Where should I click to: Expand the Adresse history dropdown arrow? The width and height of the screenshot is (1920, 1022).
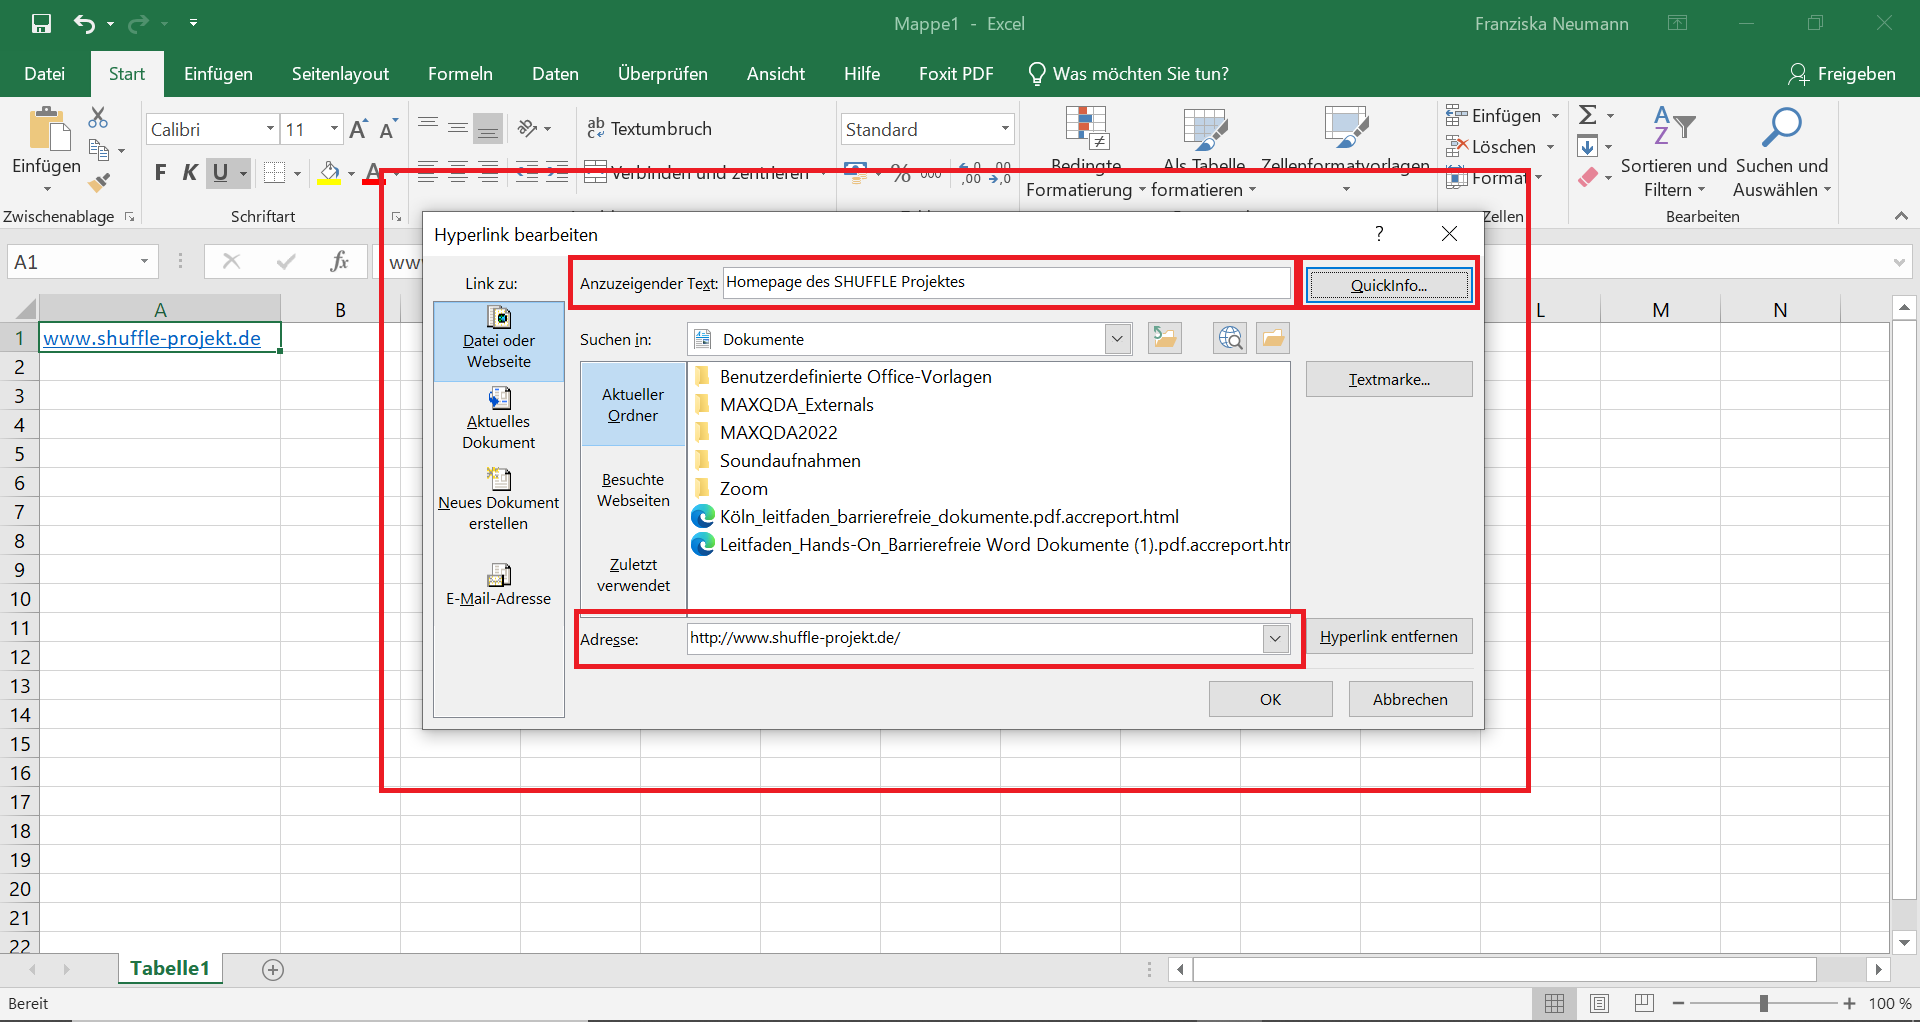[1275, 638]
